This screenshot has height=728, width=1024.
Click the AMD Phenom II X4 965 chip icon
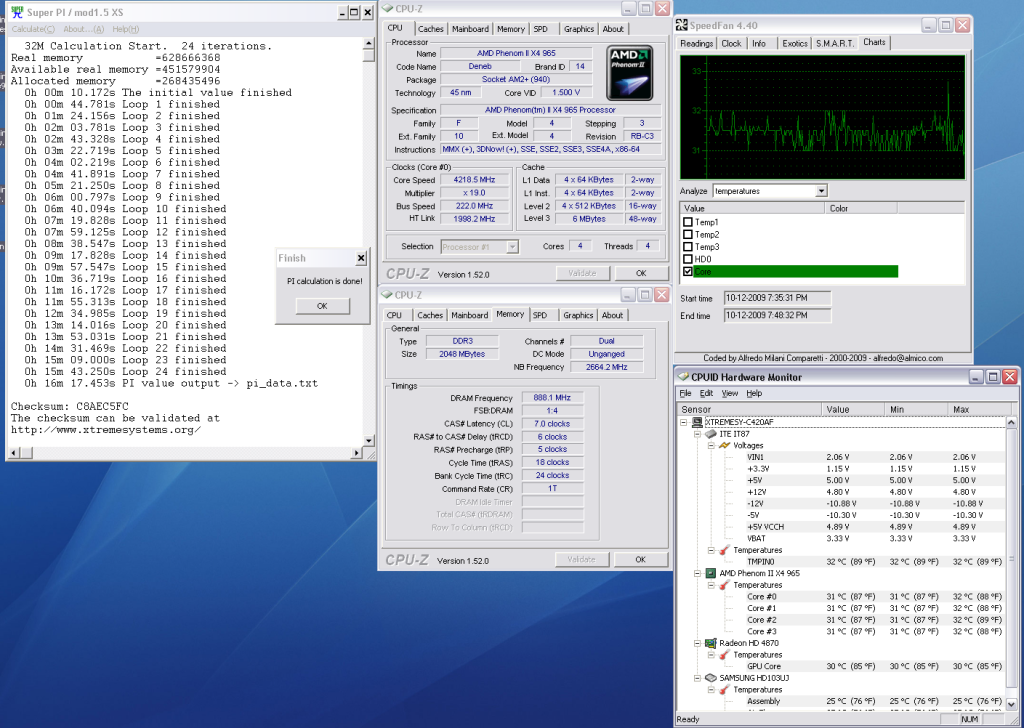[x=711, y=573]
